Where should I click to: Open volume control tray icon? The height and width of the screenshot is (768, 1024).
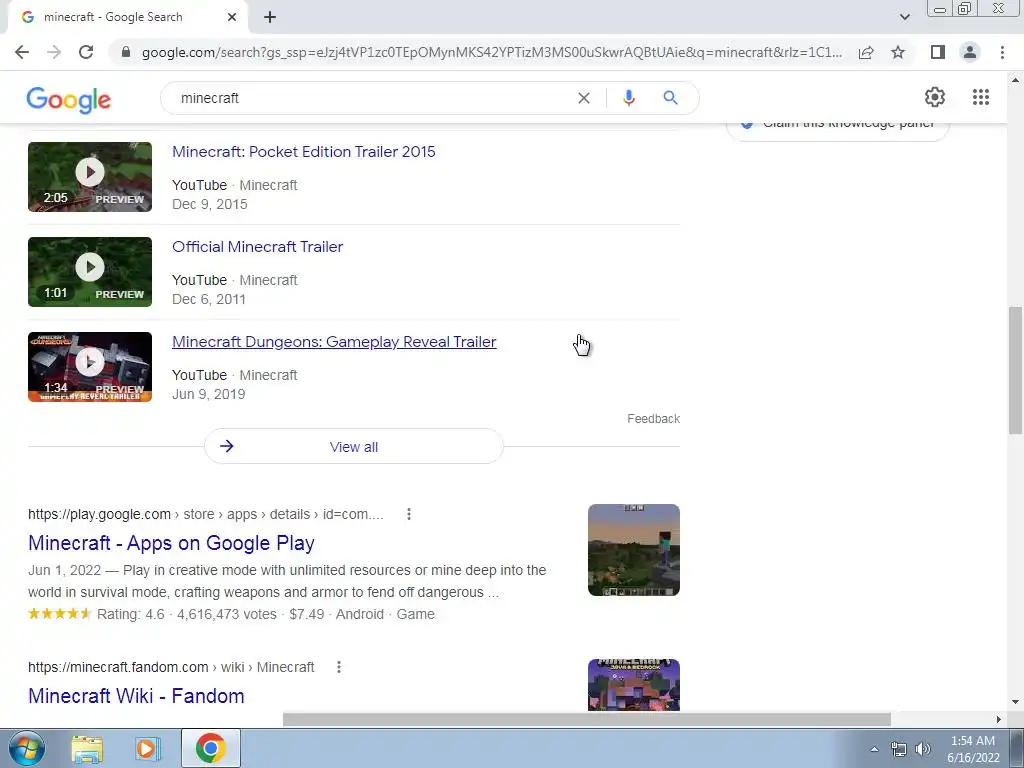(x=923, y=749)
